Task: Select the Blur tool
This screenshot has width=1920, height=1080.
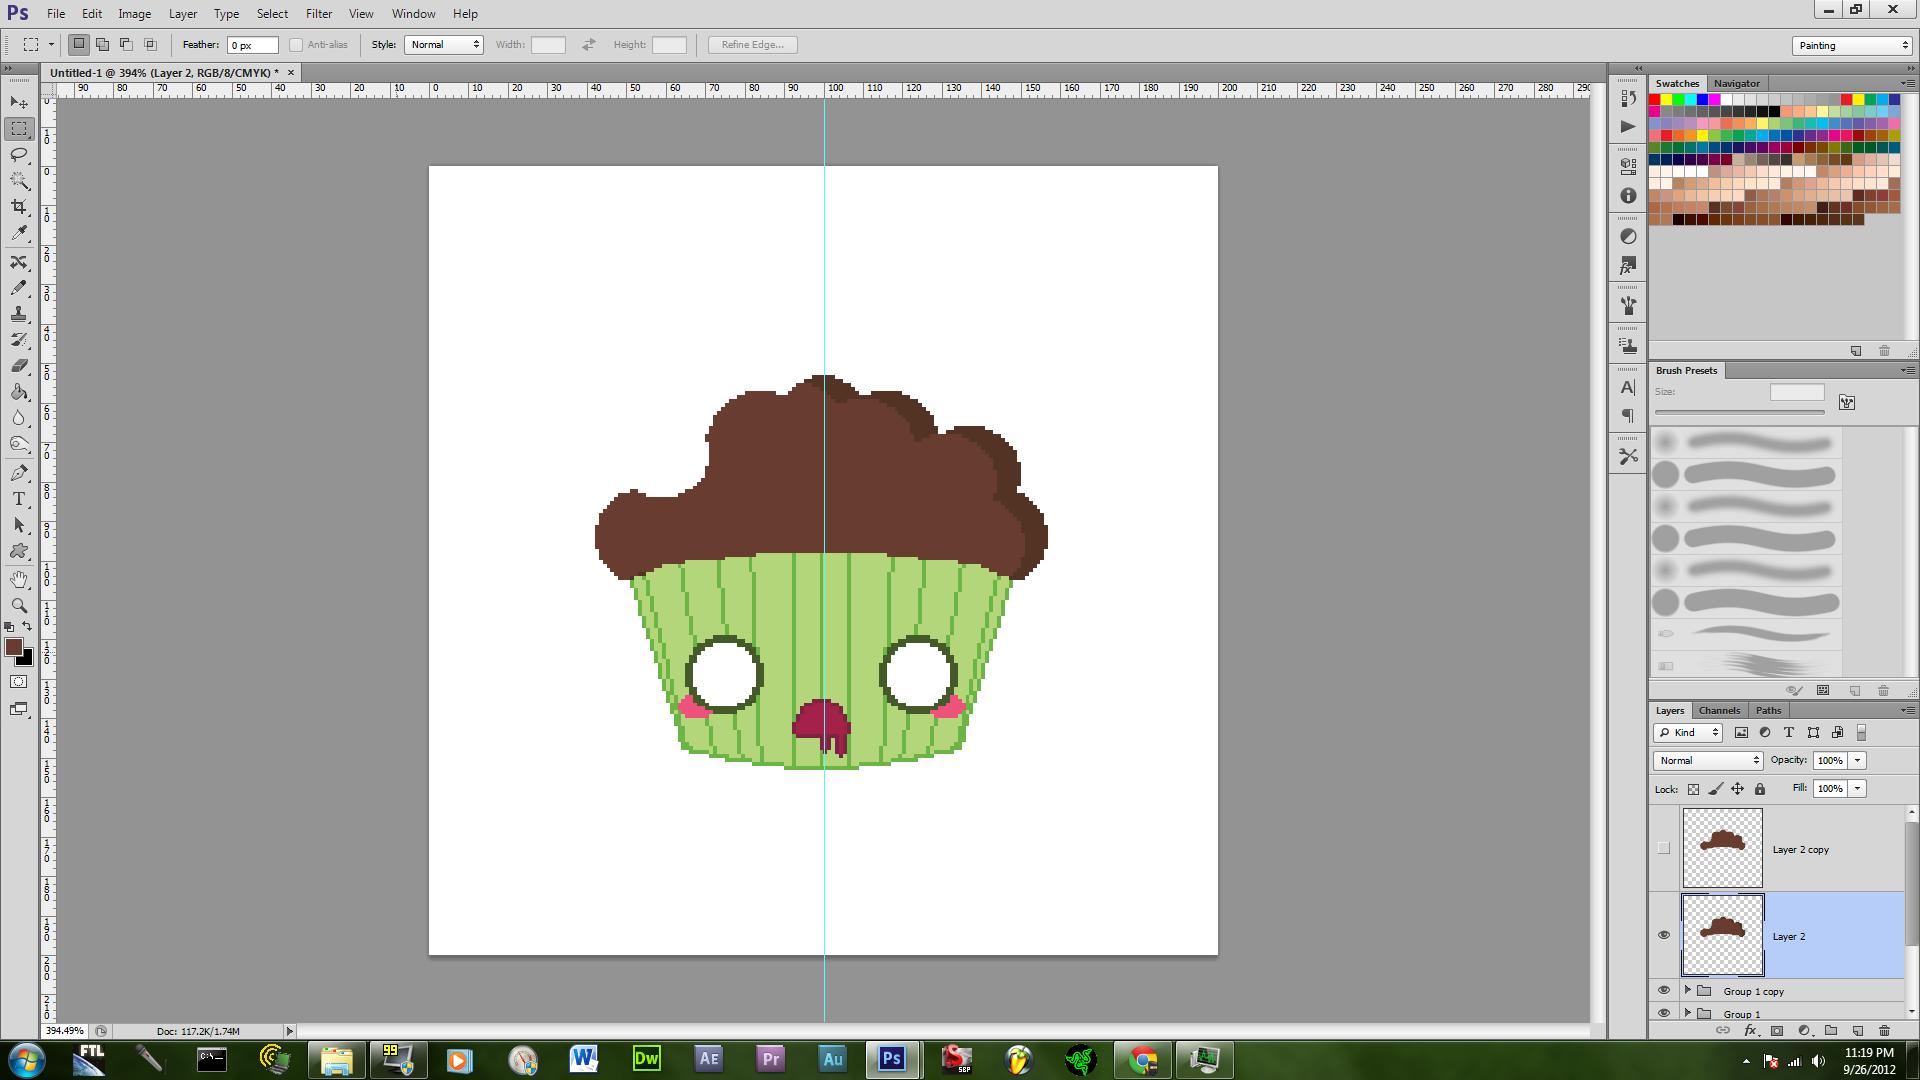Action: pos(19,418)
